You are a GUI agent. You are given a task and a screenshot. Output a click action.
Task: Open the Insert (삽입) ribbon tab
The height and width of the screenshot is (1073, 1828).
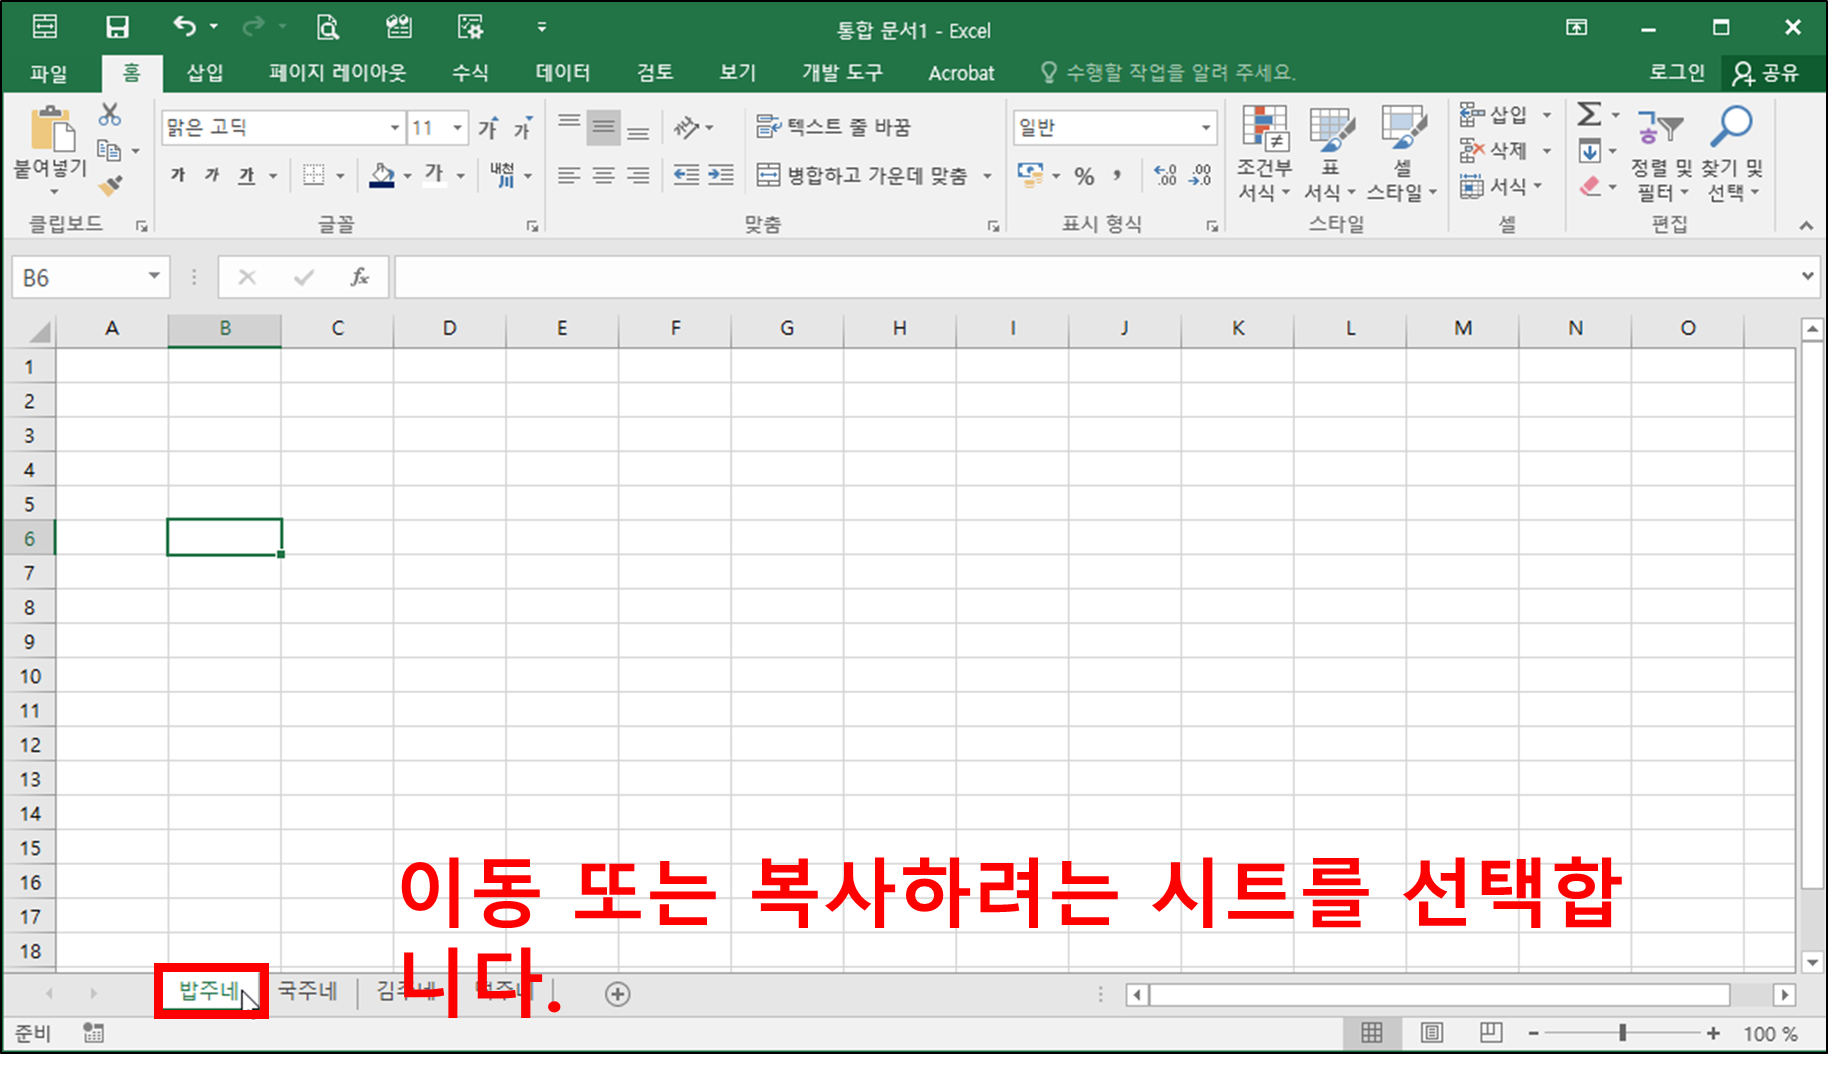click(204, 72)
